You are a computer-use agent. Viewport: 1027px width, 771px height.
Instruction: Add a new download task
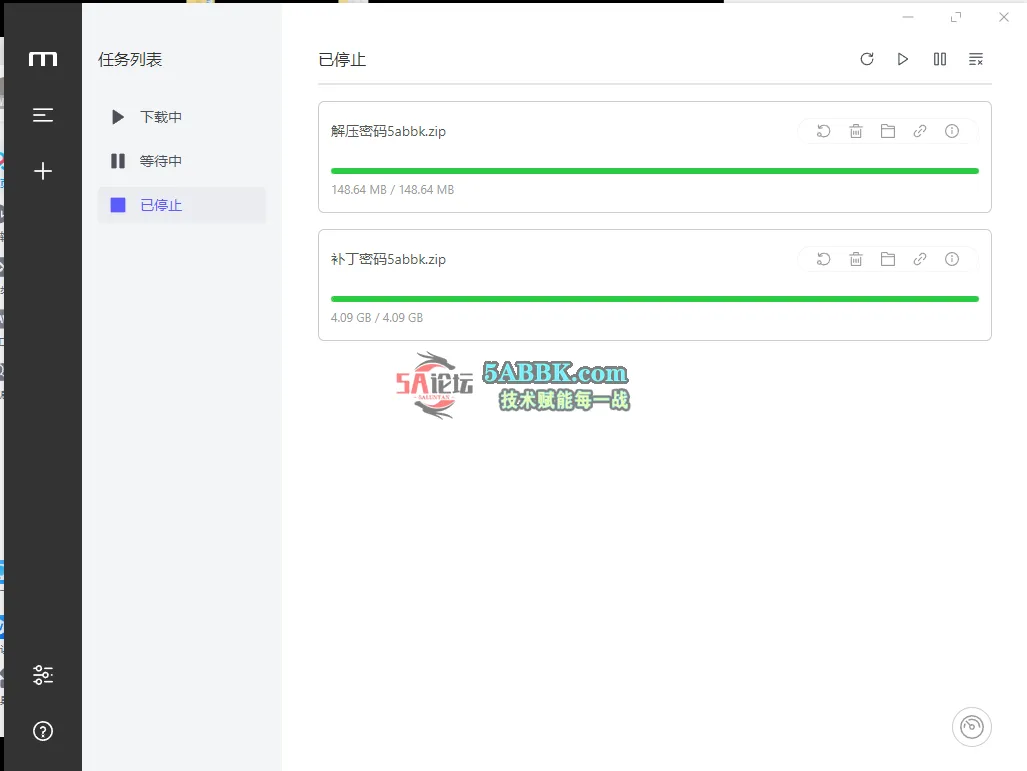[x=43, y=172]
